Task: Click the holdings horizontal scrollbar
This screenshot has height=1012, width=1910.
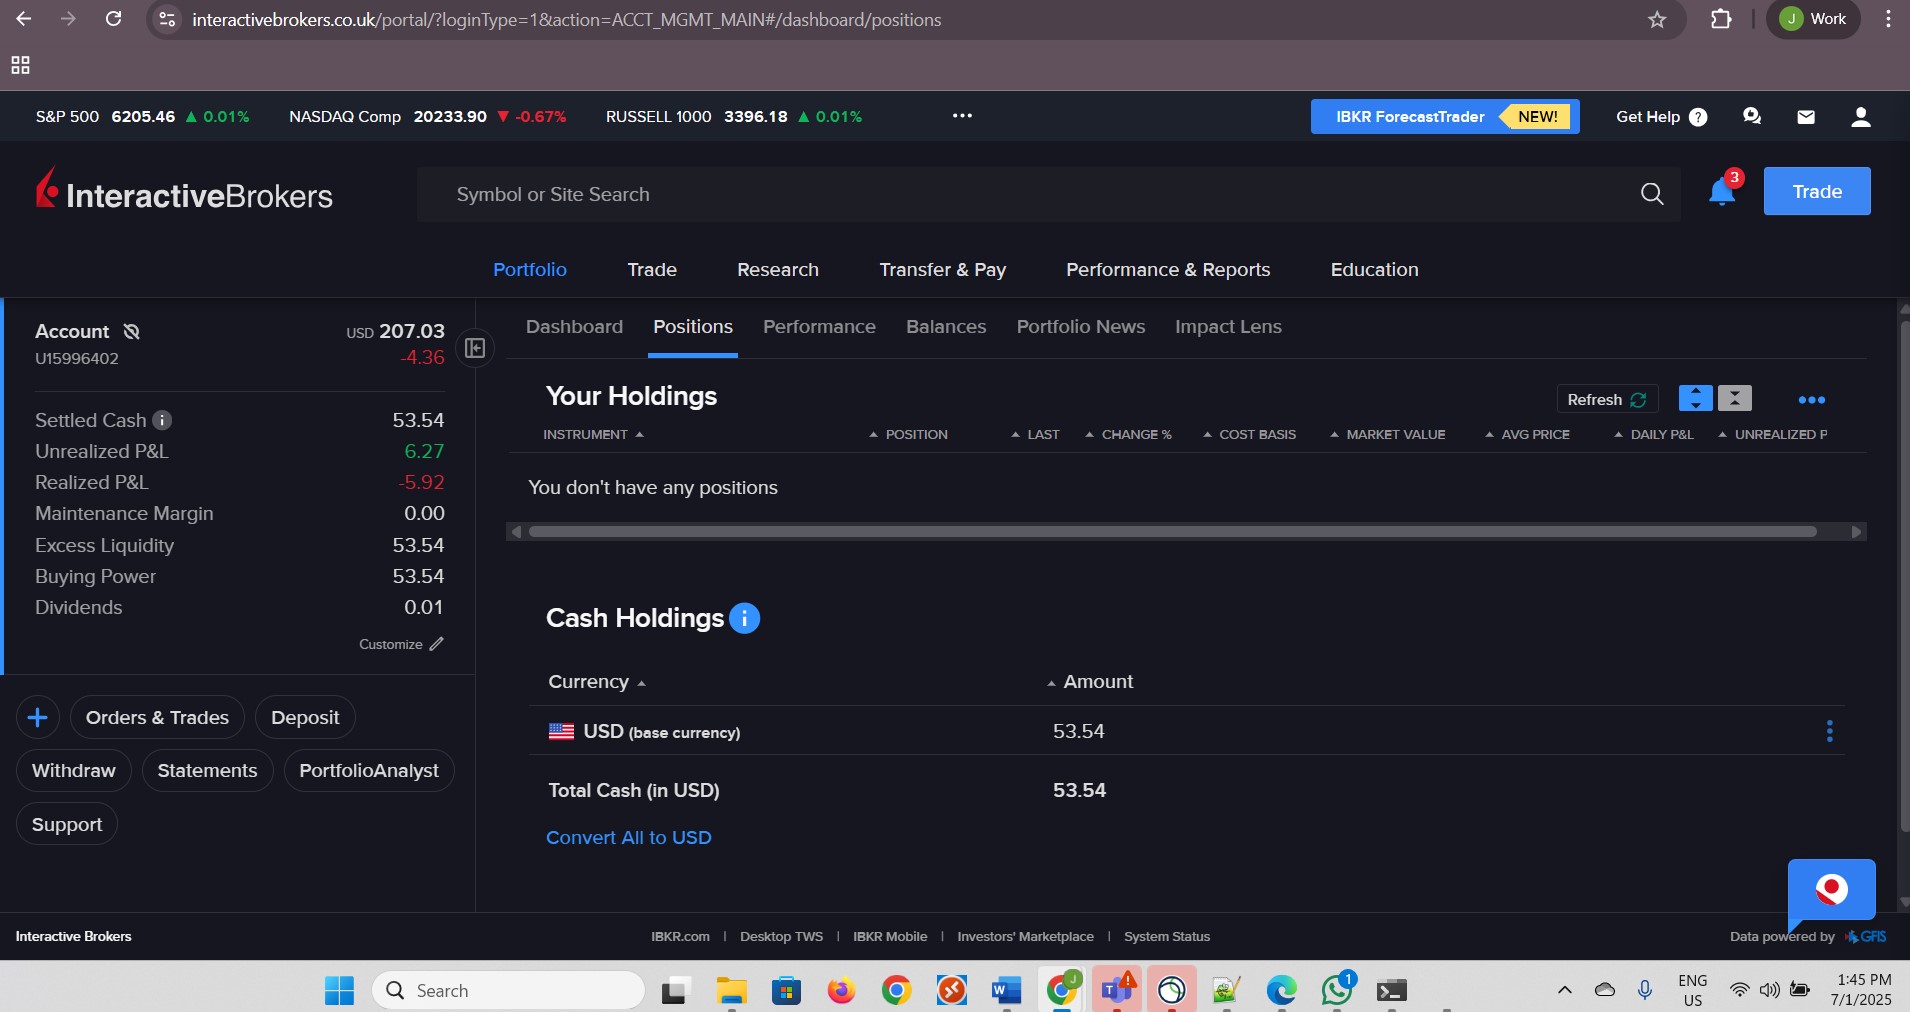Action: click(1172, 531)
